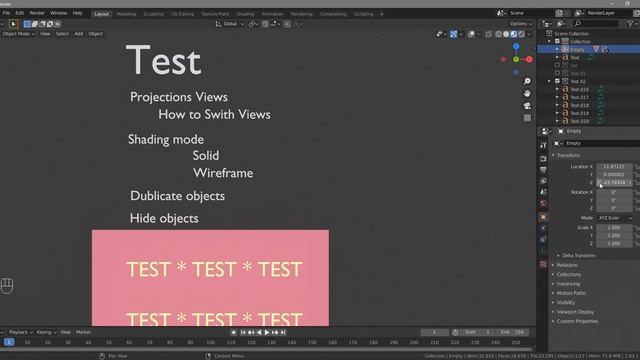Viewport: 640px width, 360px height.
Task: Click the preview range clock icon in timeline
Action: [x=455, y=332]
